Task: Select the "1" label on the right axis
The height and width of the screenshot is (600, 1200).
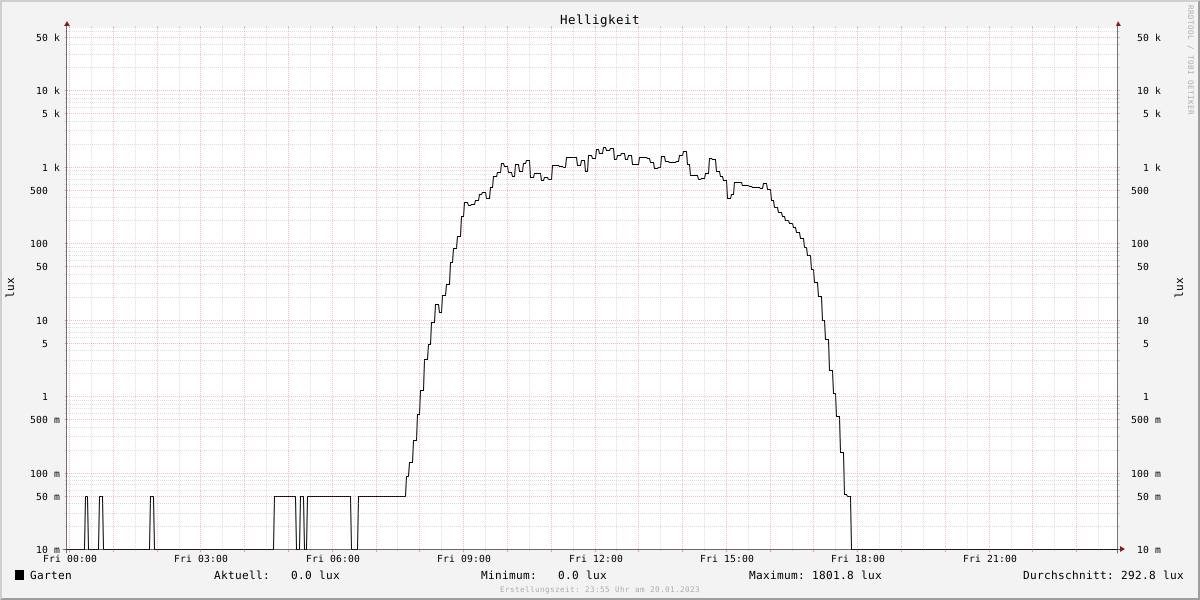Action: point(1146,397)
